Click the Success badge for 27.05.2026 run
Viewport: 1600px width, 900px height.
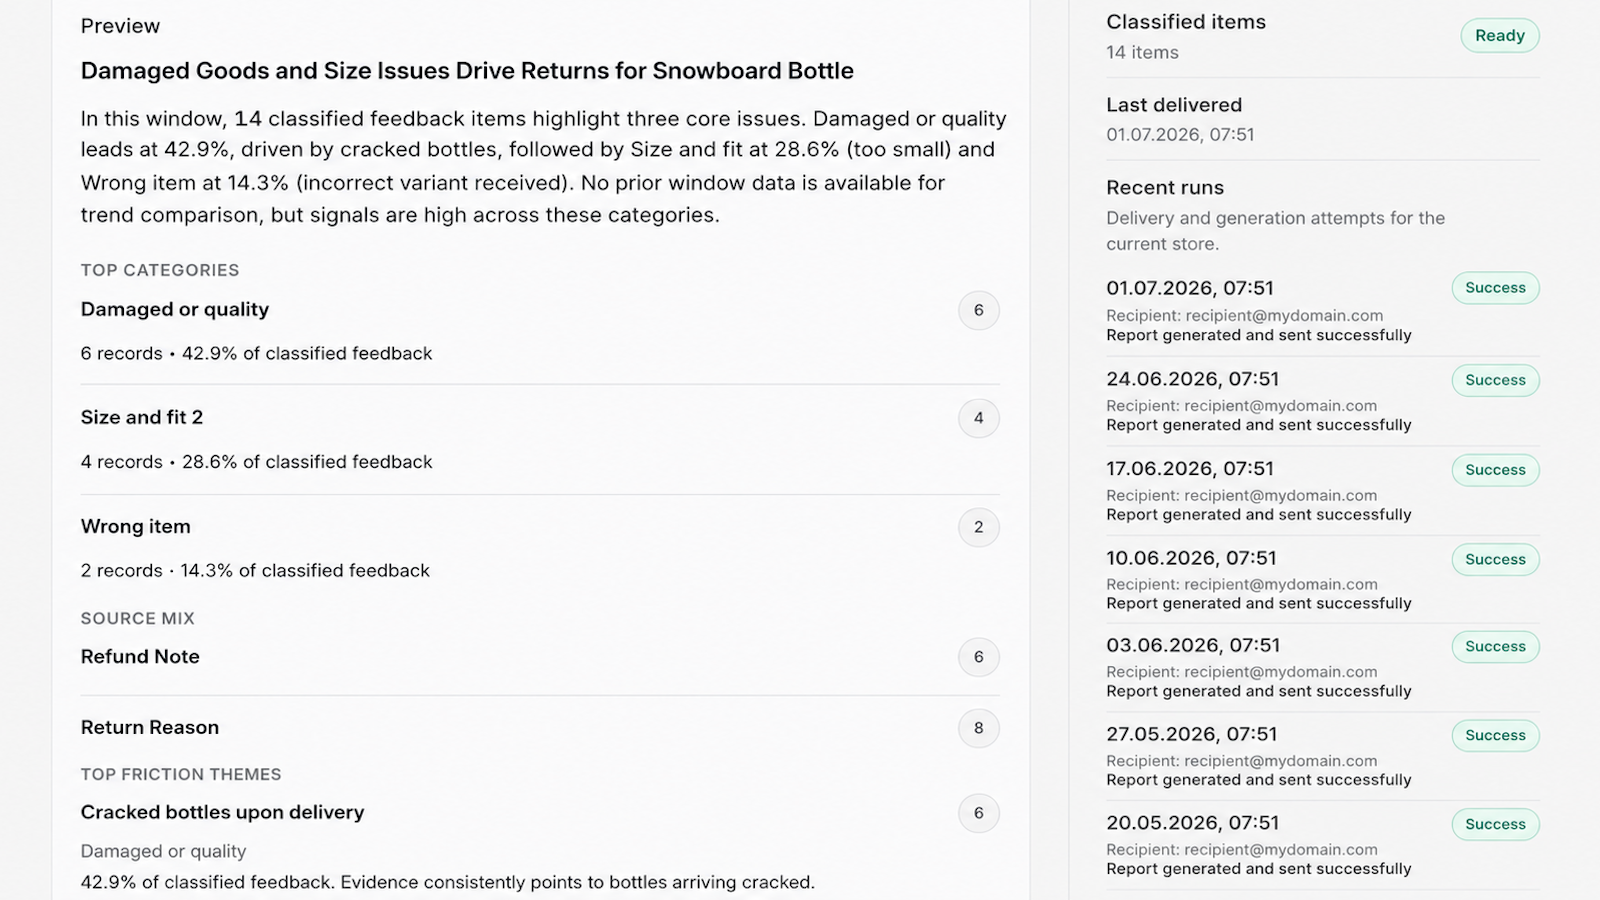point(1495,735)
